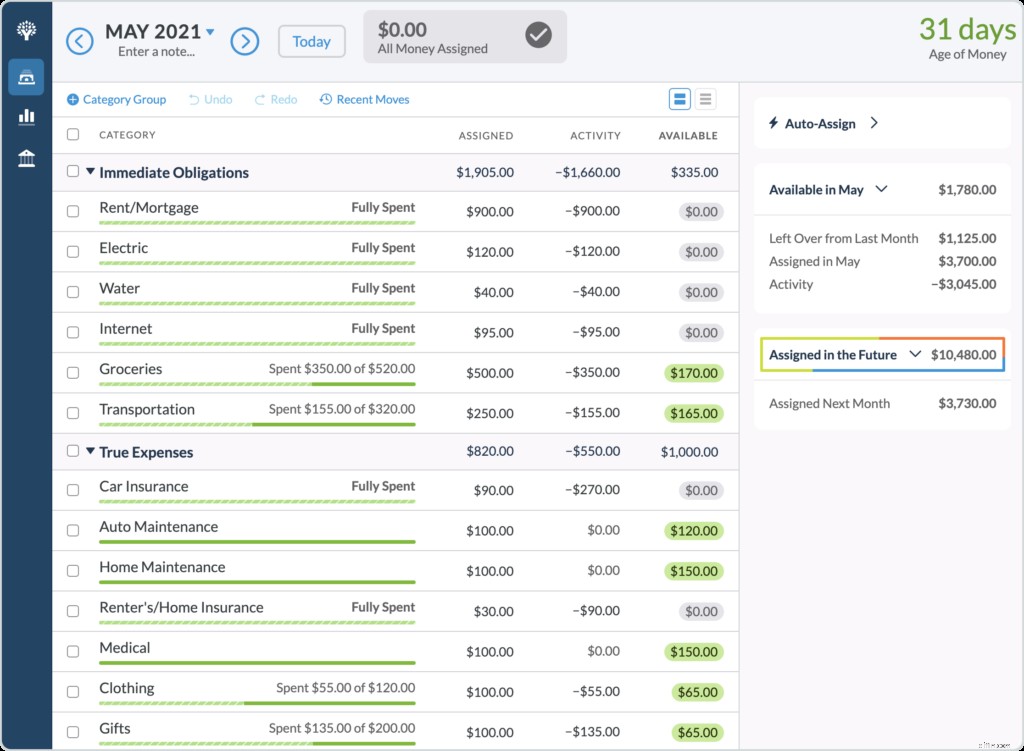Check the Groceries category checkbox
1024x751 pixels.
[72, 372]
